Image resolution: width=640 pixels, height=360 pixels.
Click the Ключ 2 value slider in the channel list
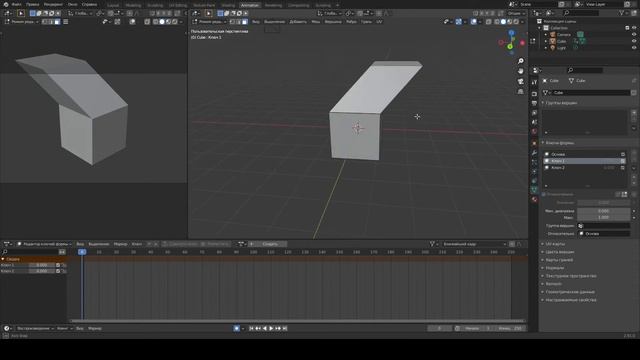[x=42, y=271]
